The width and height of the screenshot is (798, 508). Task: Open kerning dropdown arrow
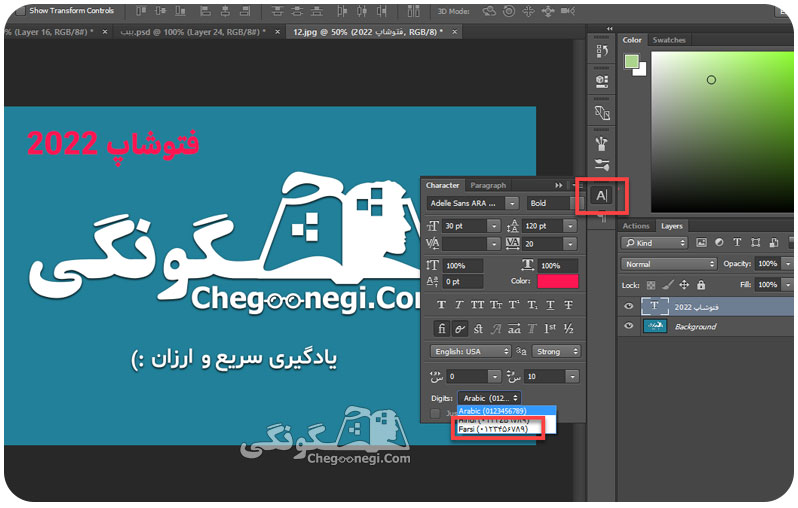[494, 244]
